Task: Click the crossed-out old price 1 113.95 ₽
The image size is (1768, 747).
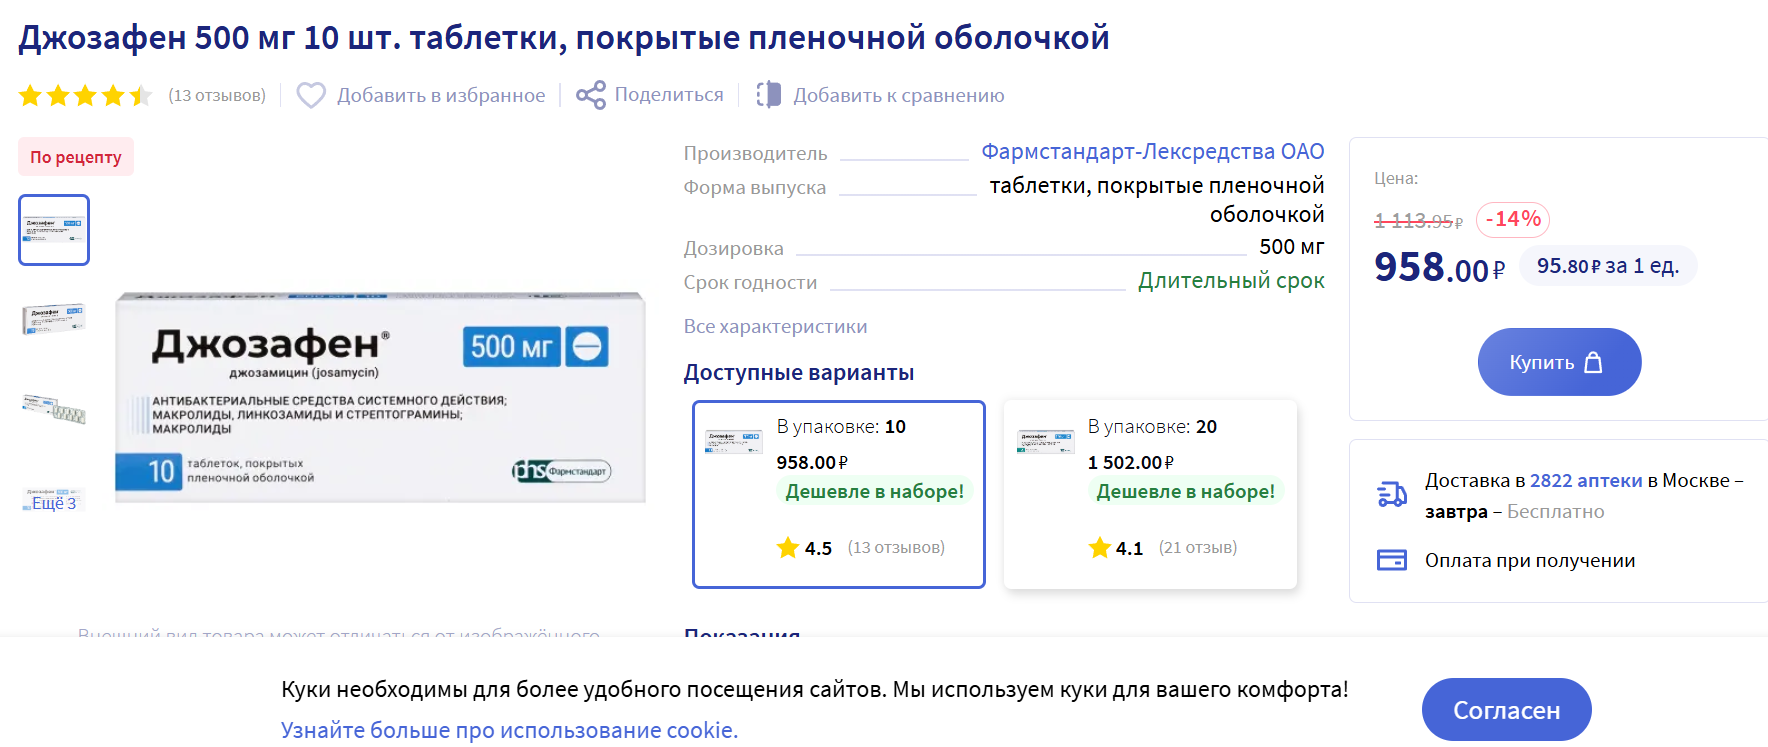Action: click(1418, 221)
